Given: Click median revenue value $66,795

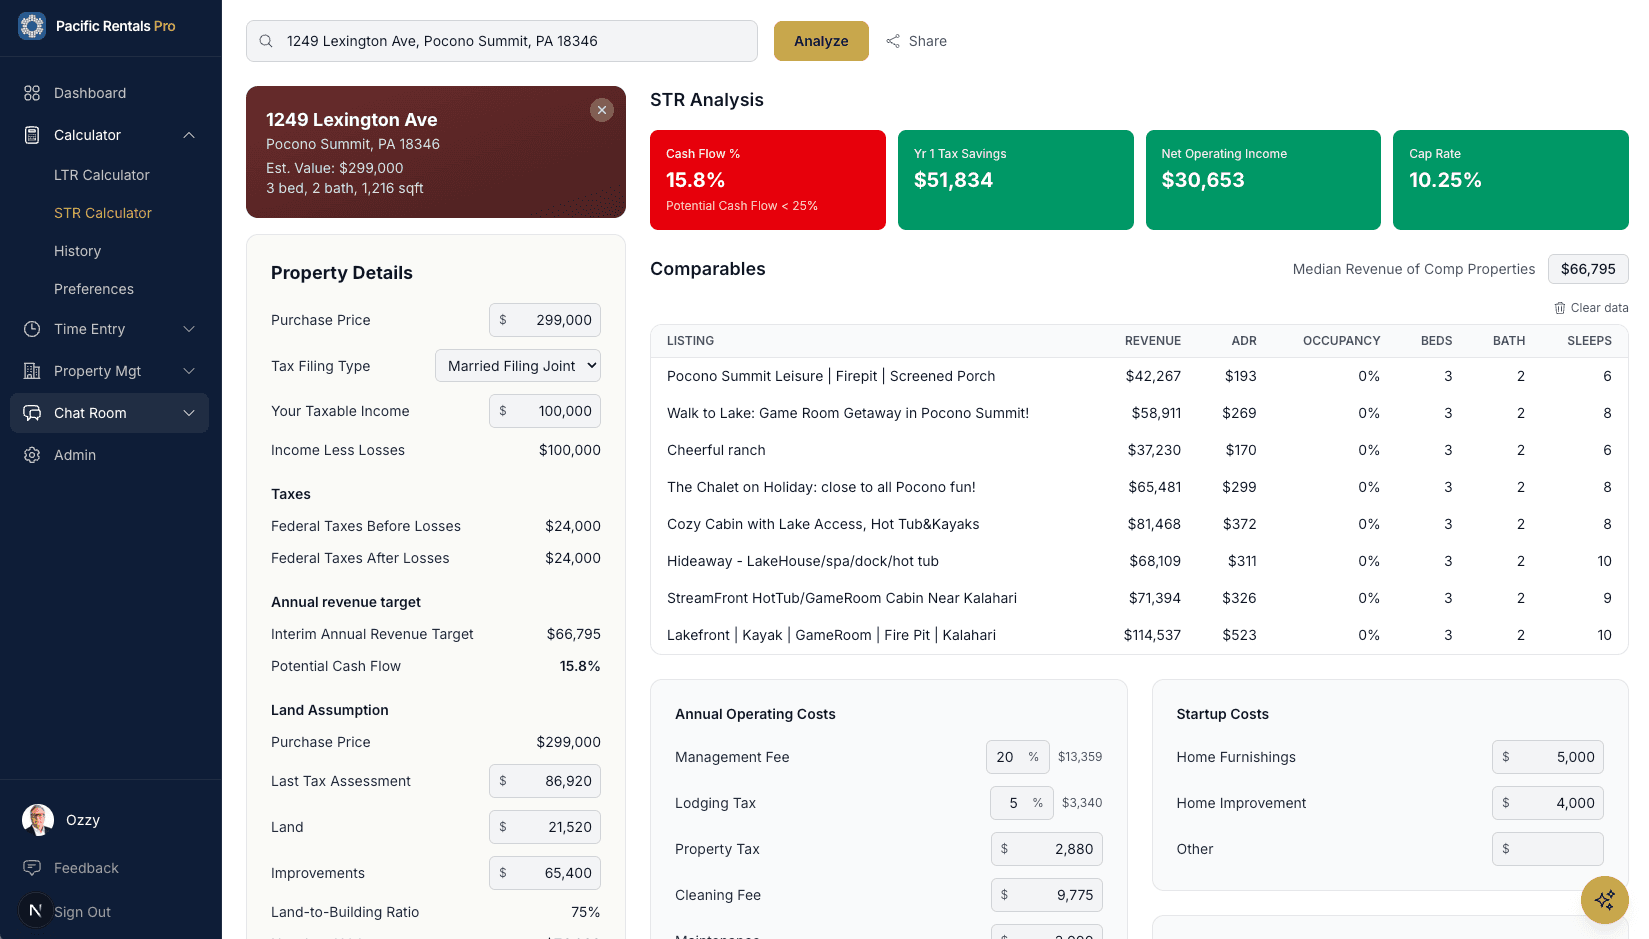Looking at the screenshot, I should coord(1588,269).
